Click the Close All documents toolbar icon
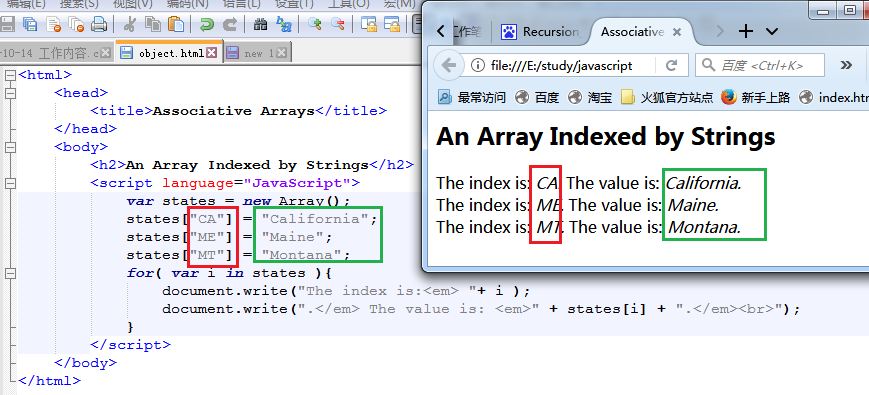 [x=76, y=24]
